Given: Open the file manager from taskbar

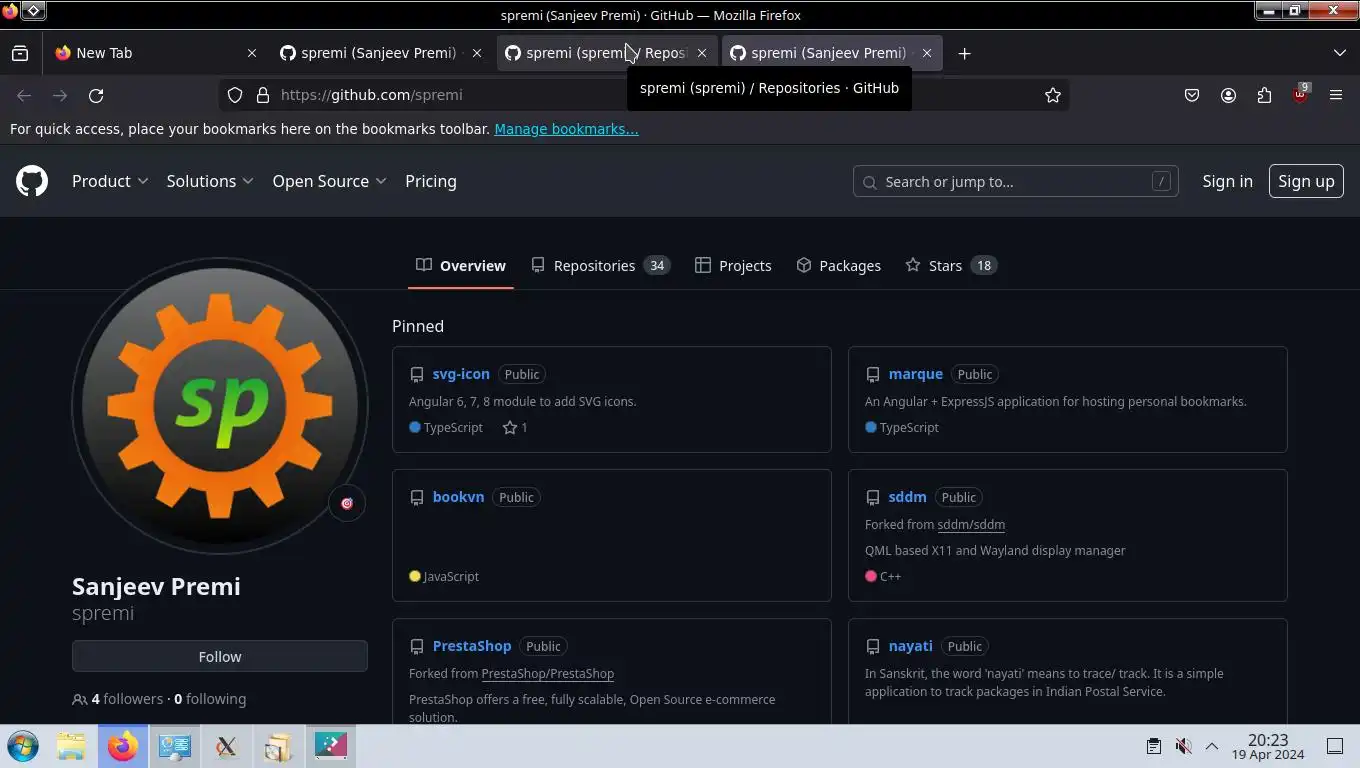Looking at the screenshot, I should point(71,746).
